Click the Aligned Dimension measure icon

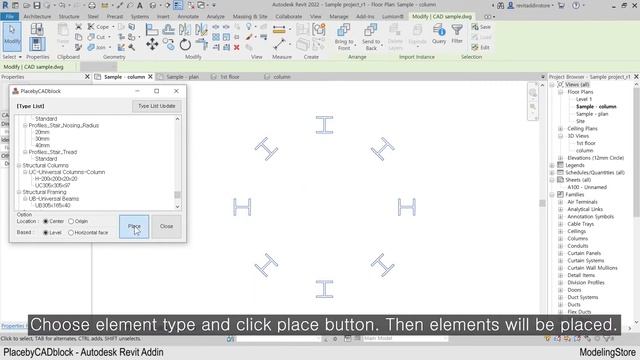[x=279, y=29]
